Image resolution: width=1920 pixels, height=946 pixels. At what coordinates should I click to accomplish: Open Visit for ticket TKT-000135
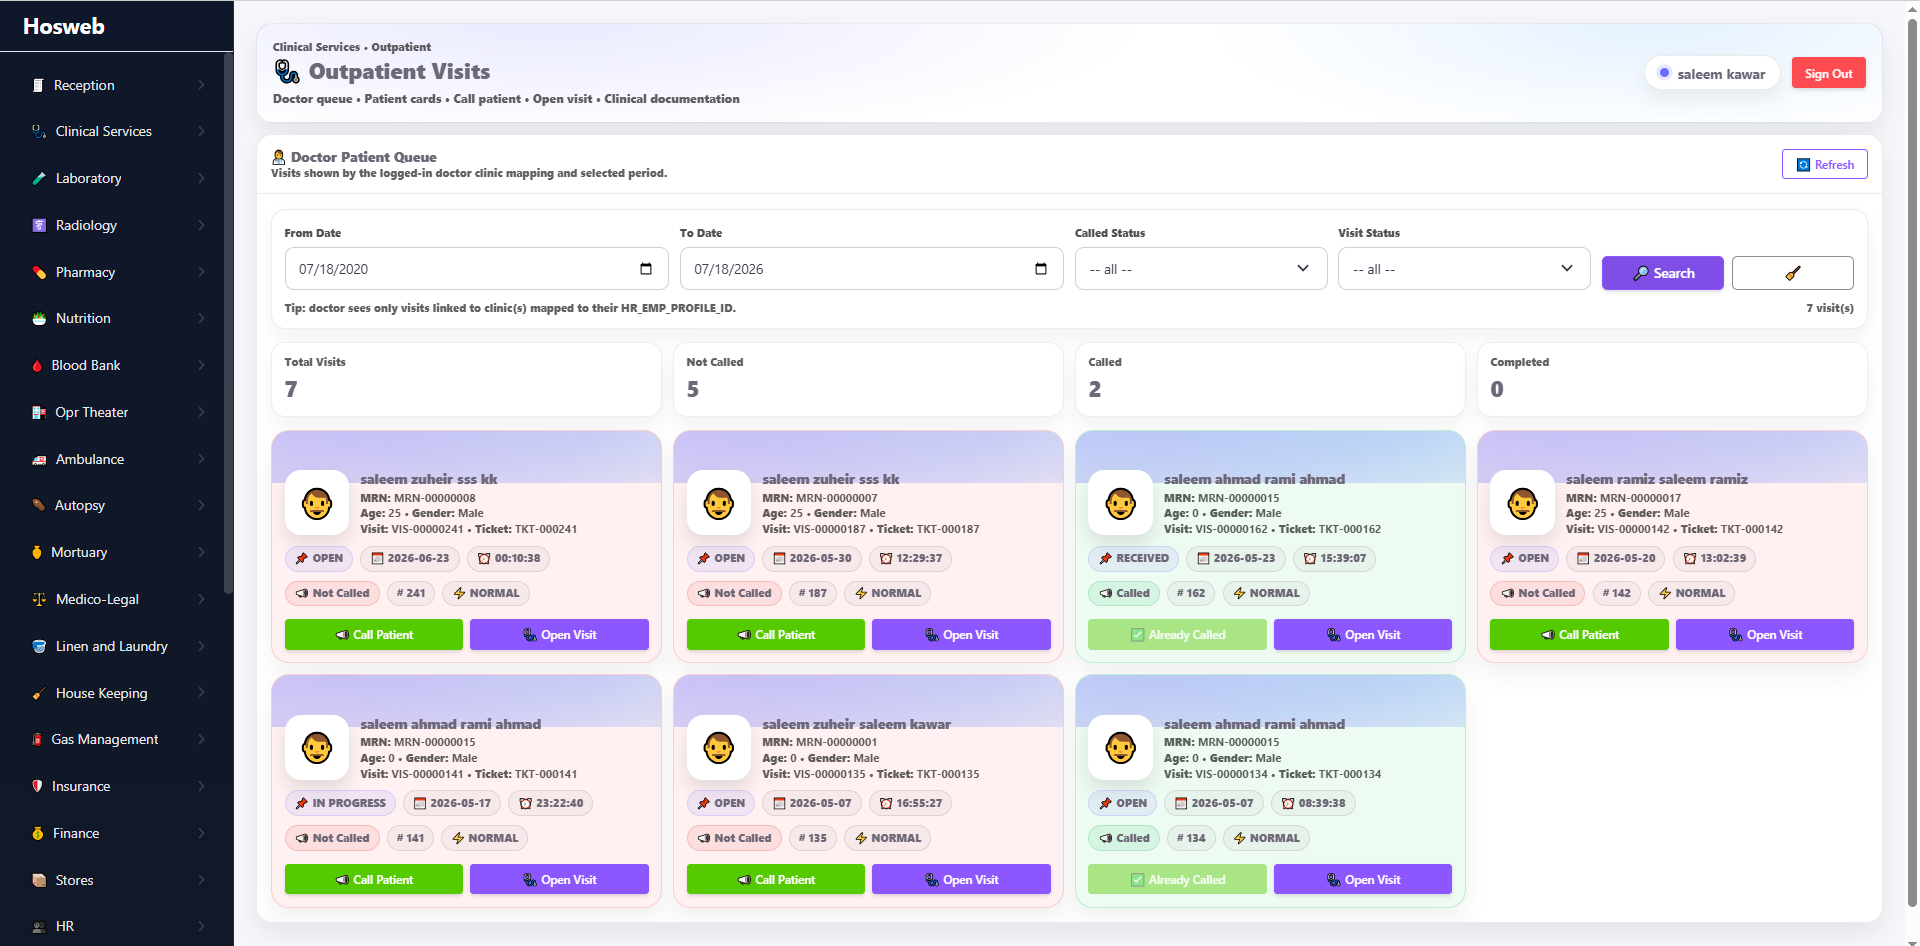click(961, 880)
